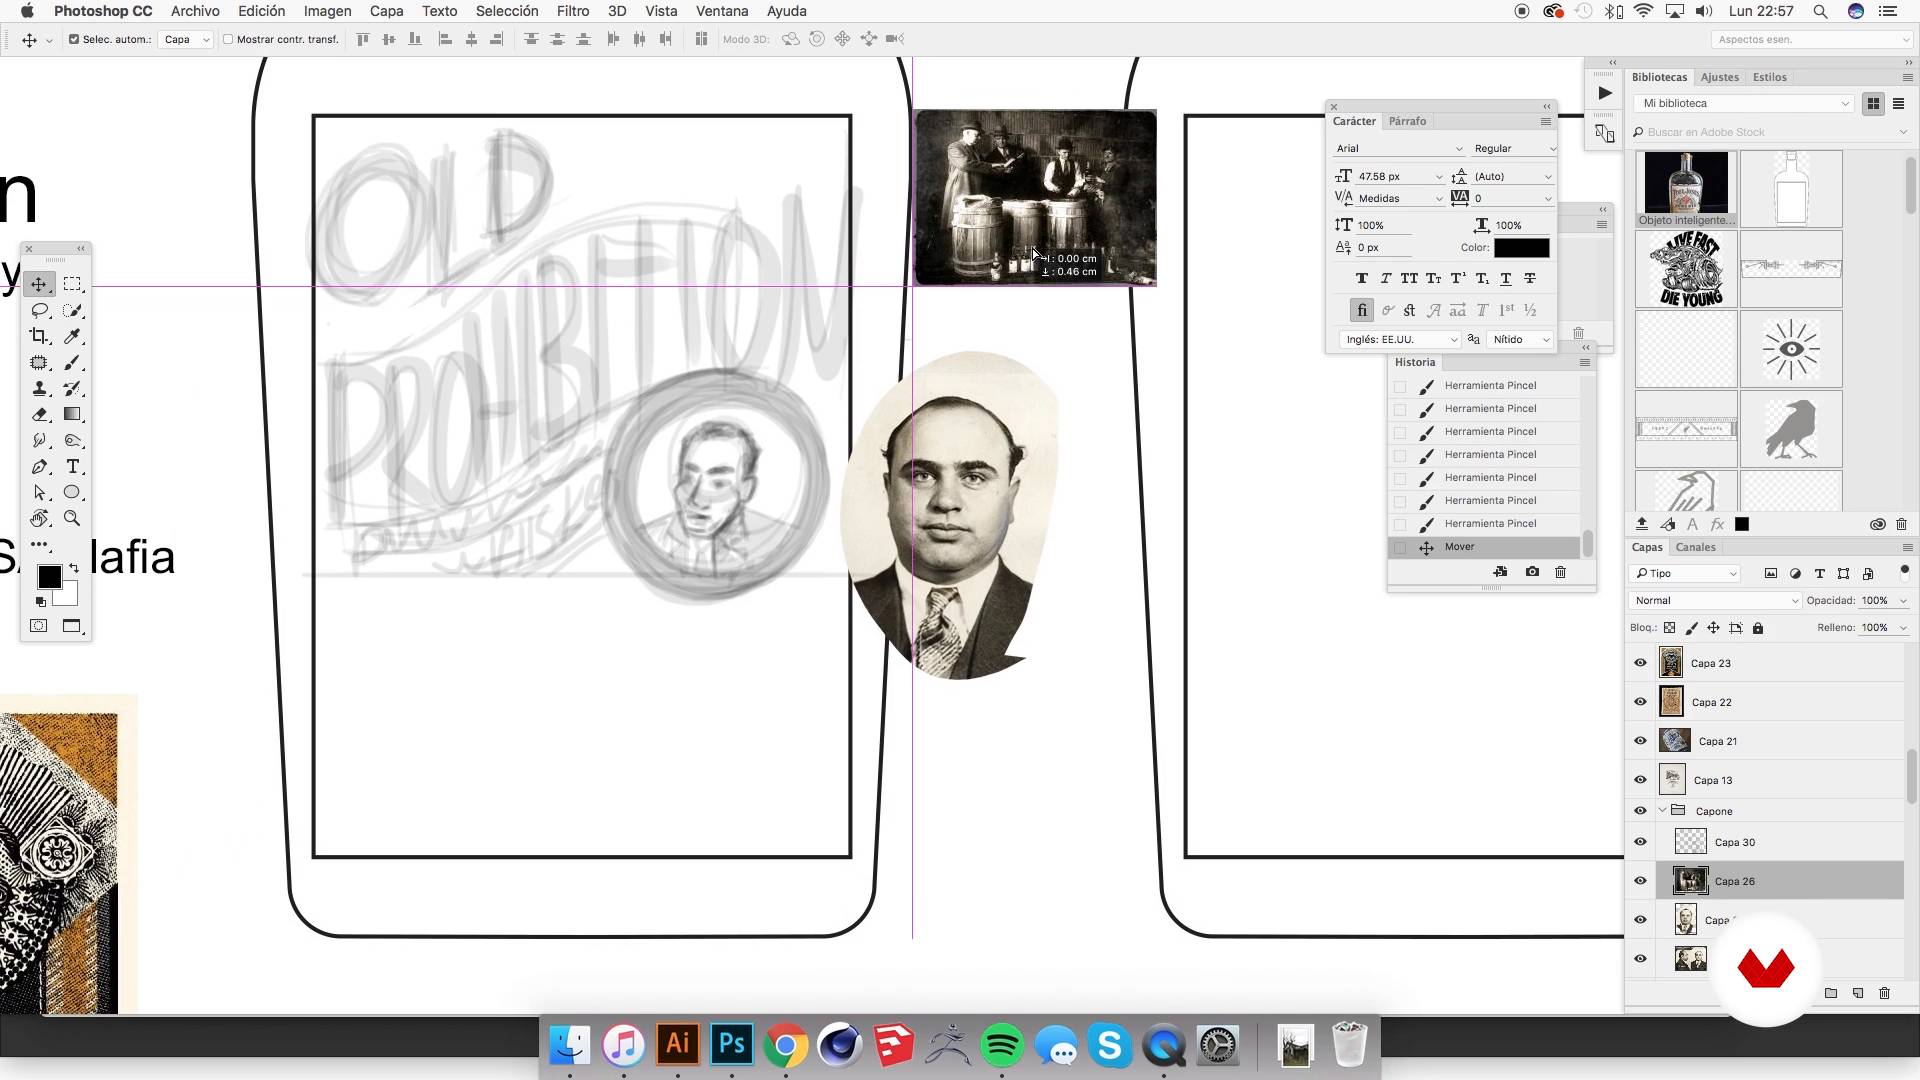Select the Clone Stamp tool
Image resolution: width=1920 pixels, height=1080 pixels.
[39, 389]
